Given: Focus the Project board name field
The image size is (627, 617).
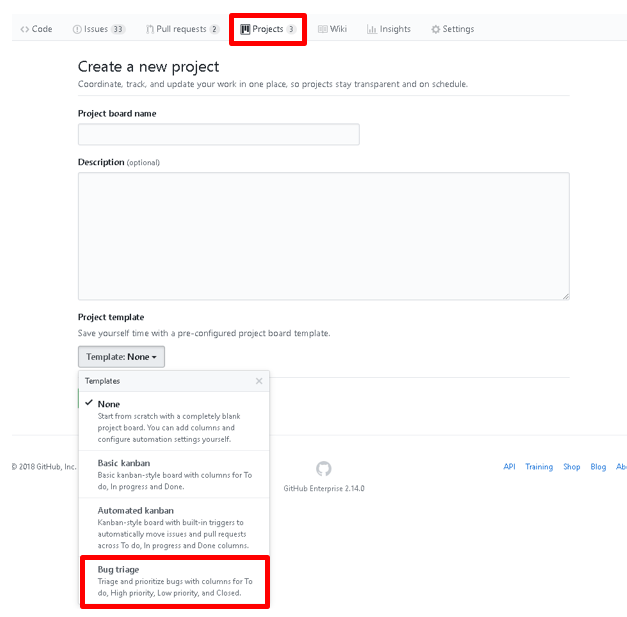Looking at the screenshot, I should pos(219,134).
